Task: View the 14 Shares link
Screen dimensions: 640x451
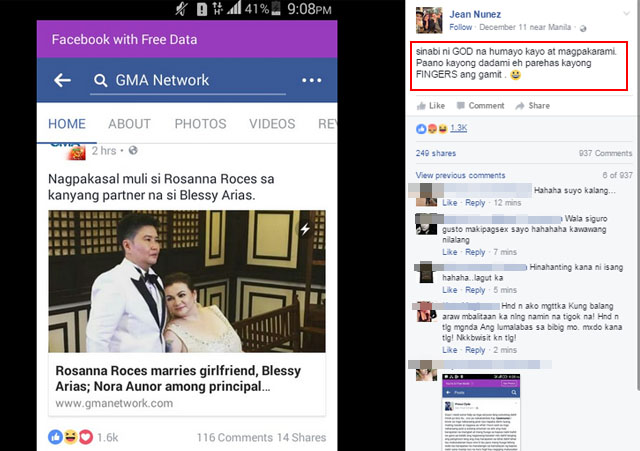Action: [302, 438]
